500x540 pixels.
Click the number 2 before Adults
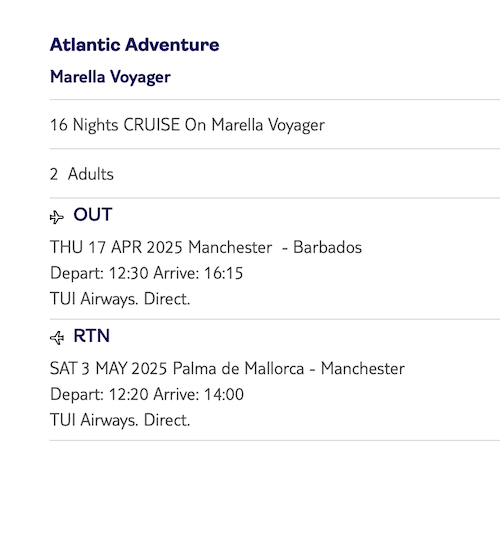tap(54, 174)
